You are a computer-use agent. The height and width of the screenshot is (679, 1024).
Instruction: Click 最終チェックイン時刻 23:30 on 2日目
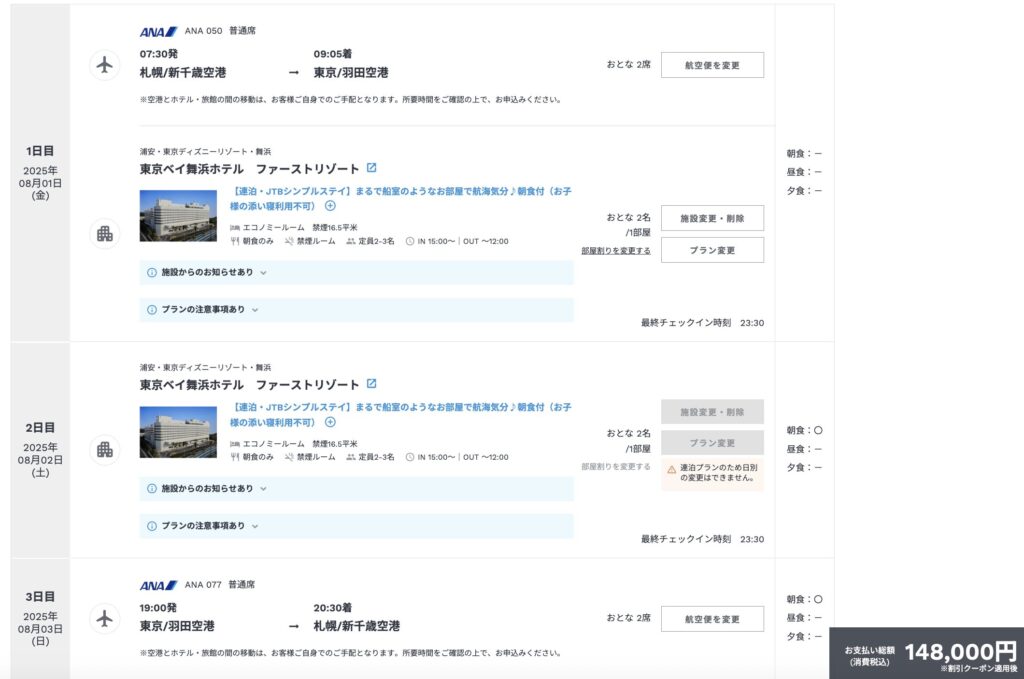[702, 539]
